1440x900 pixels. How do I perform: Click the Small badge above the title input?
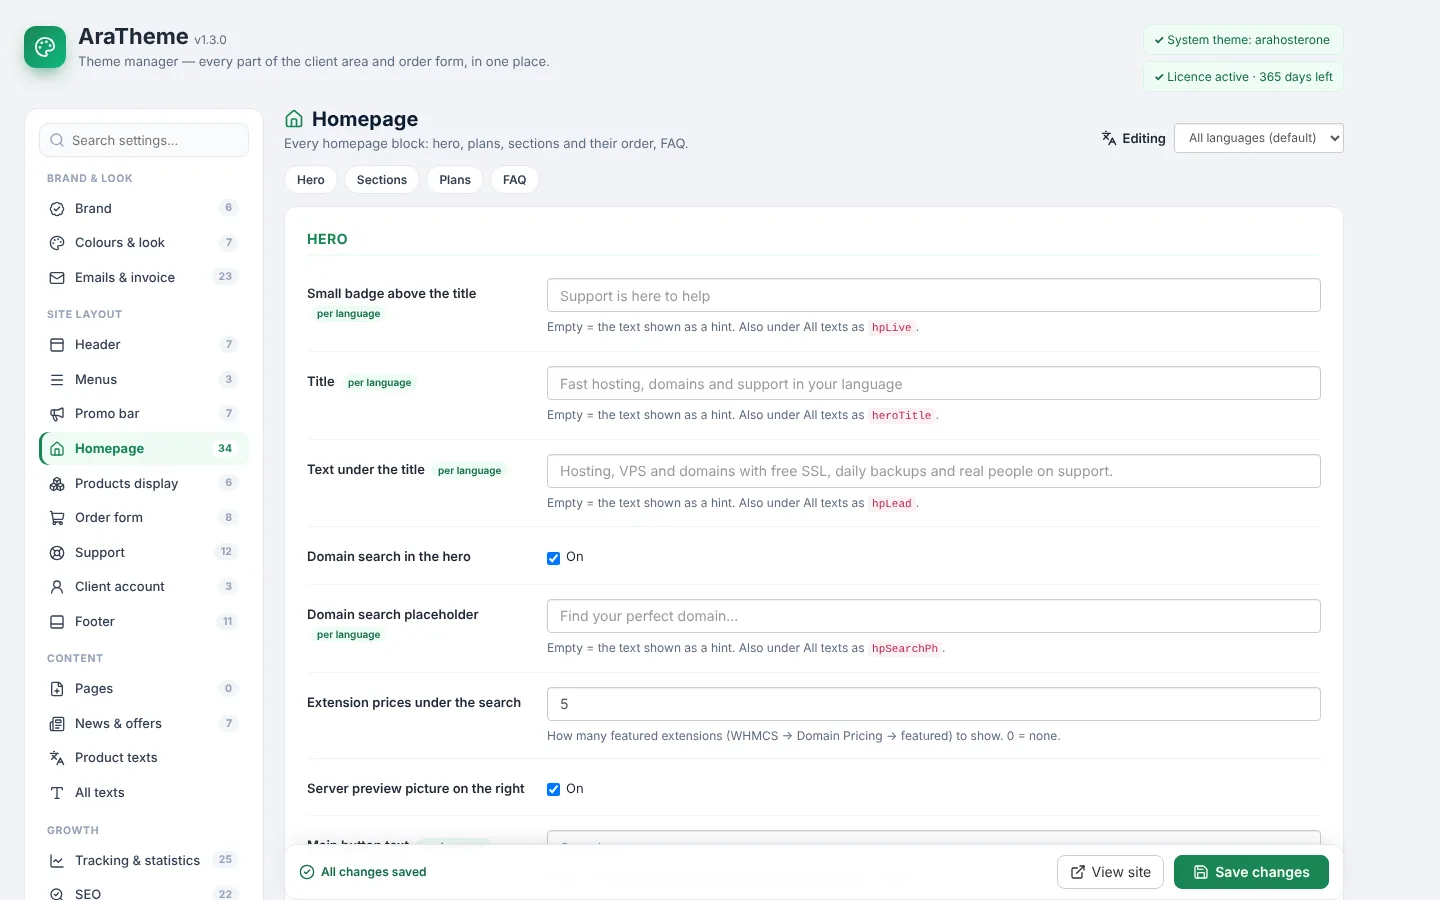coord(933,296)
